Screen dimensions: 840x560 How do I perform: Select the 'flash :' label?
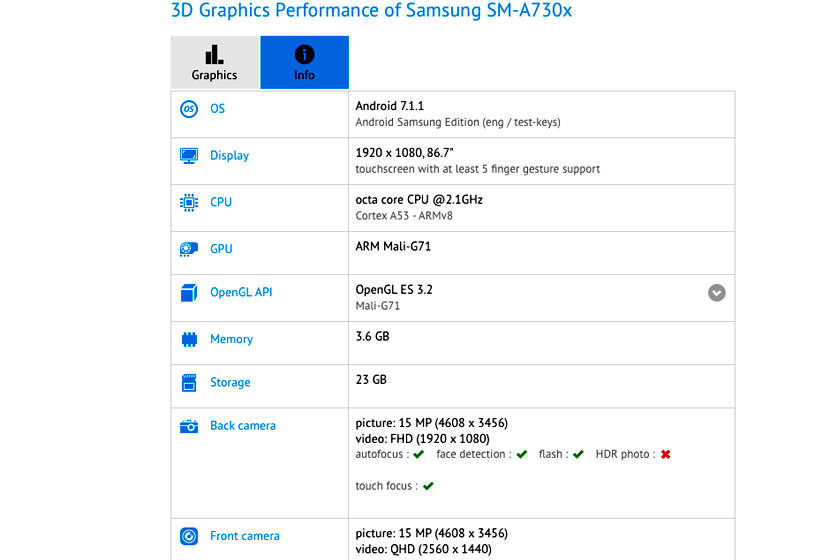click(554, 454)
